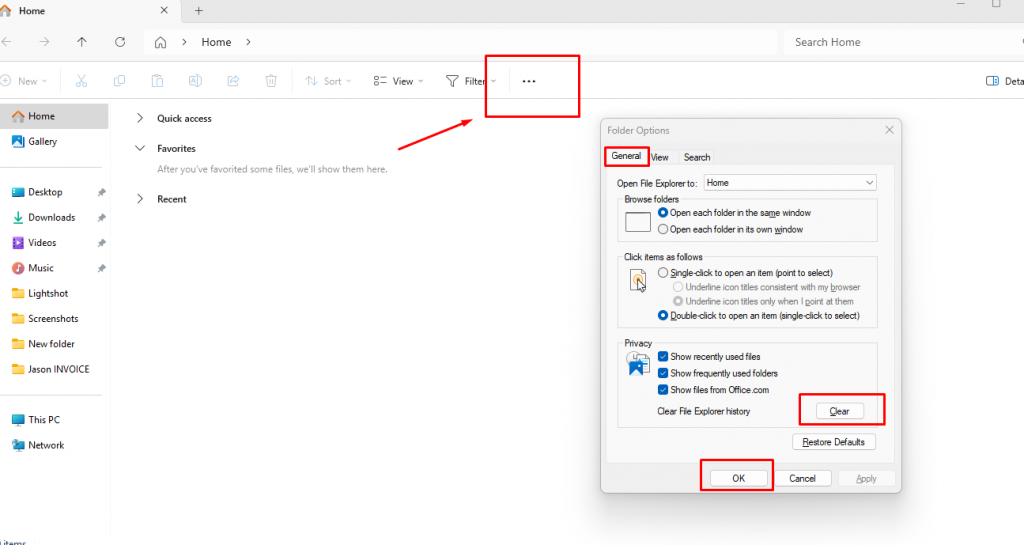
Task: Click the Copy icon in toolbar
Action: pos(119,81)
